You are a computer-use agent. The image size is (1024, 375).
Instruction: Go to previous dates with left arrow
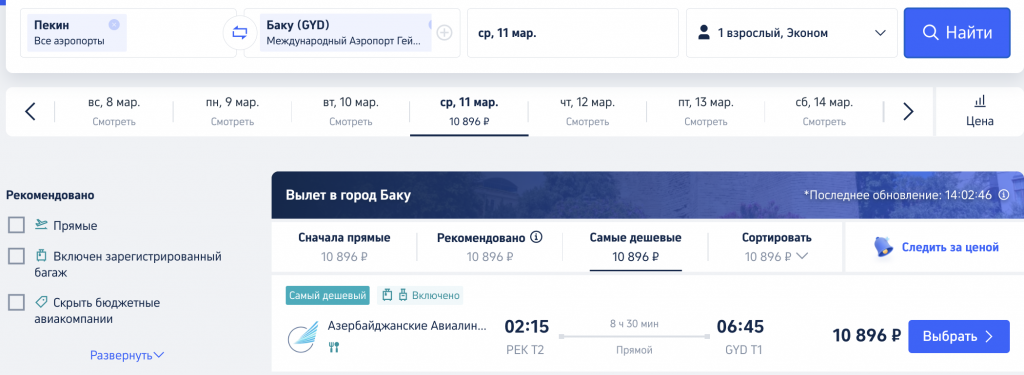[x=30, y=112]
